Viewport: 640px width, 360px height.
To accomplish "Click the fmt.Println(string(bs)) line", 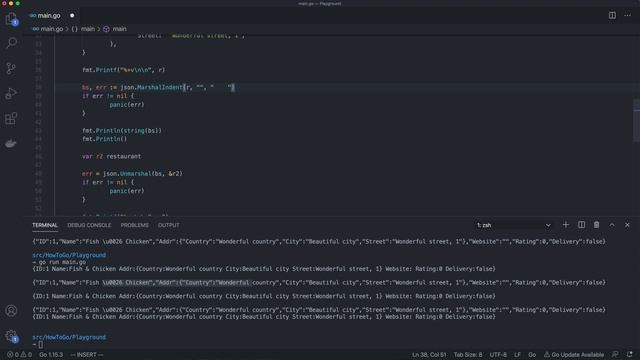I will (122, 131).
